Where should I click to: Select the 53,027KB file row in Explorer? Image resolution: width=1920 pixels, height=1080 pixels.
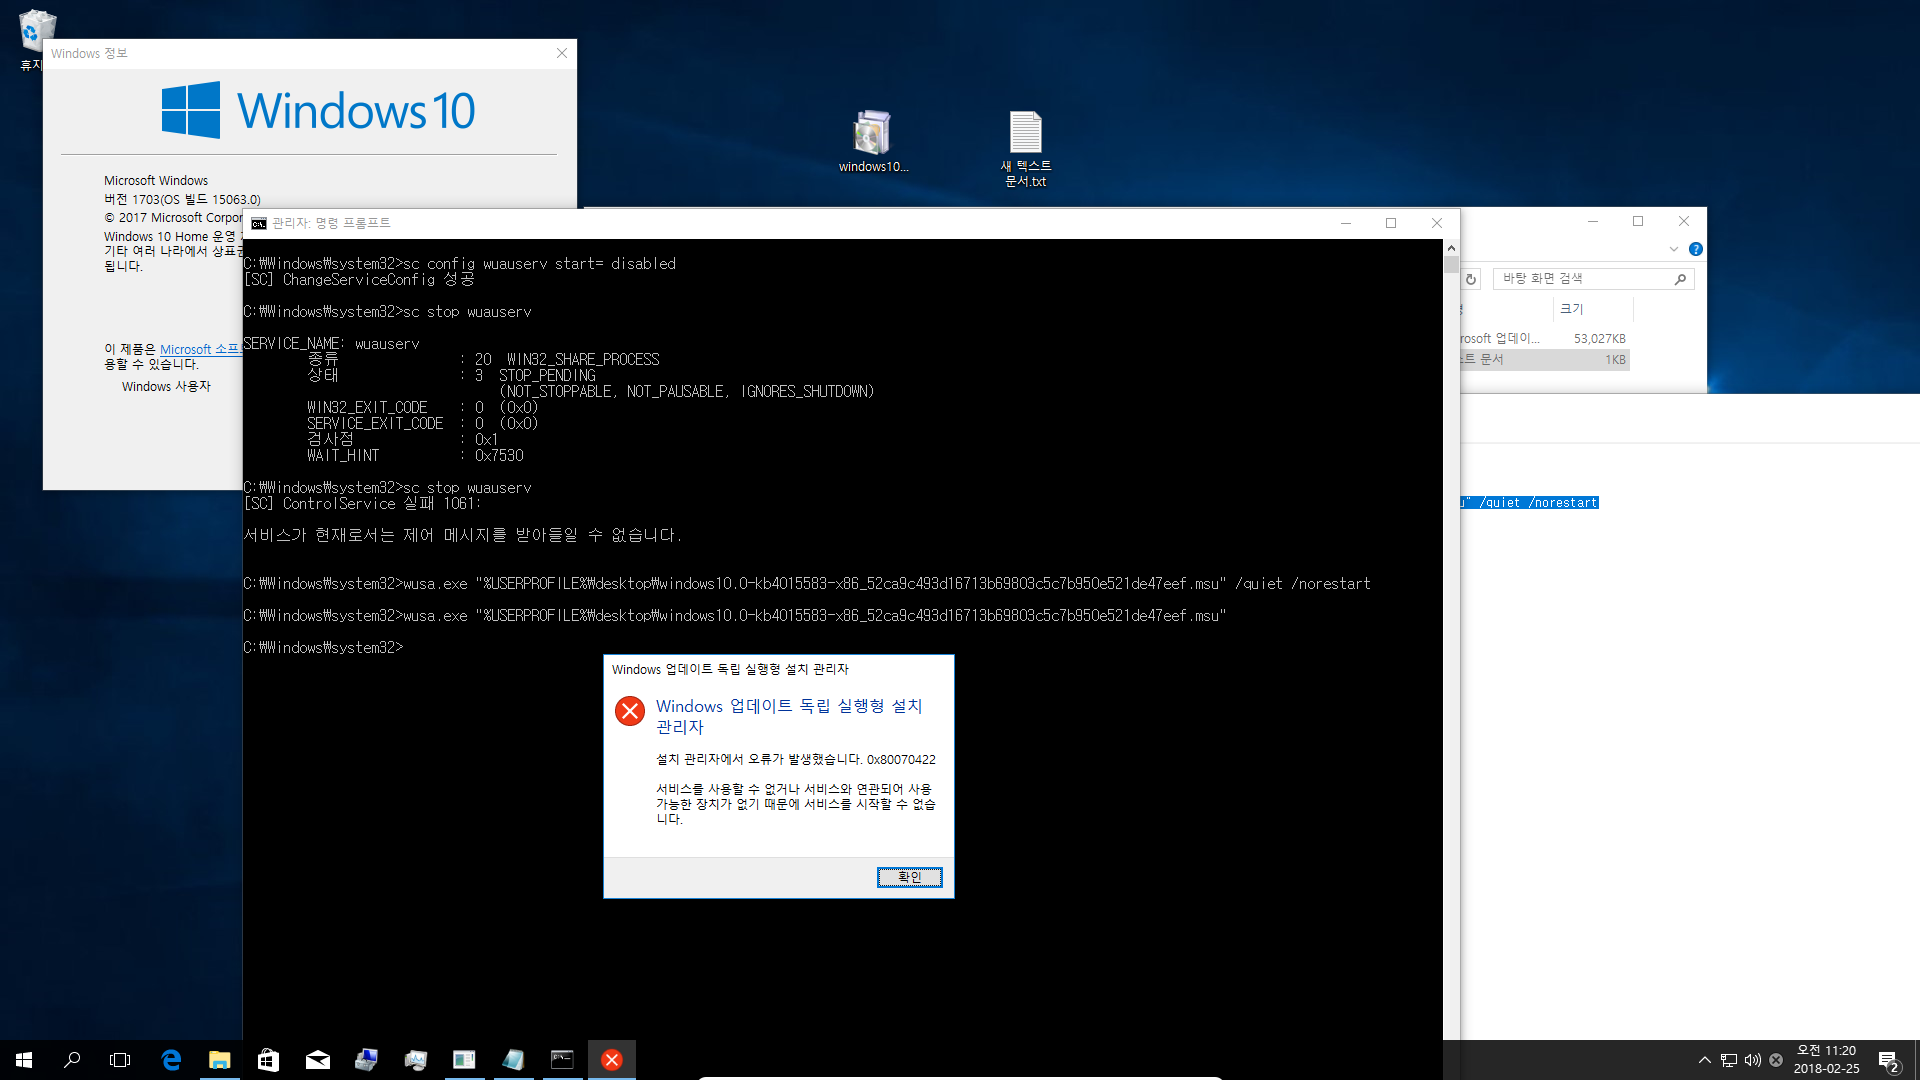tap(1545, 339)
